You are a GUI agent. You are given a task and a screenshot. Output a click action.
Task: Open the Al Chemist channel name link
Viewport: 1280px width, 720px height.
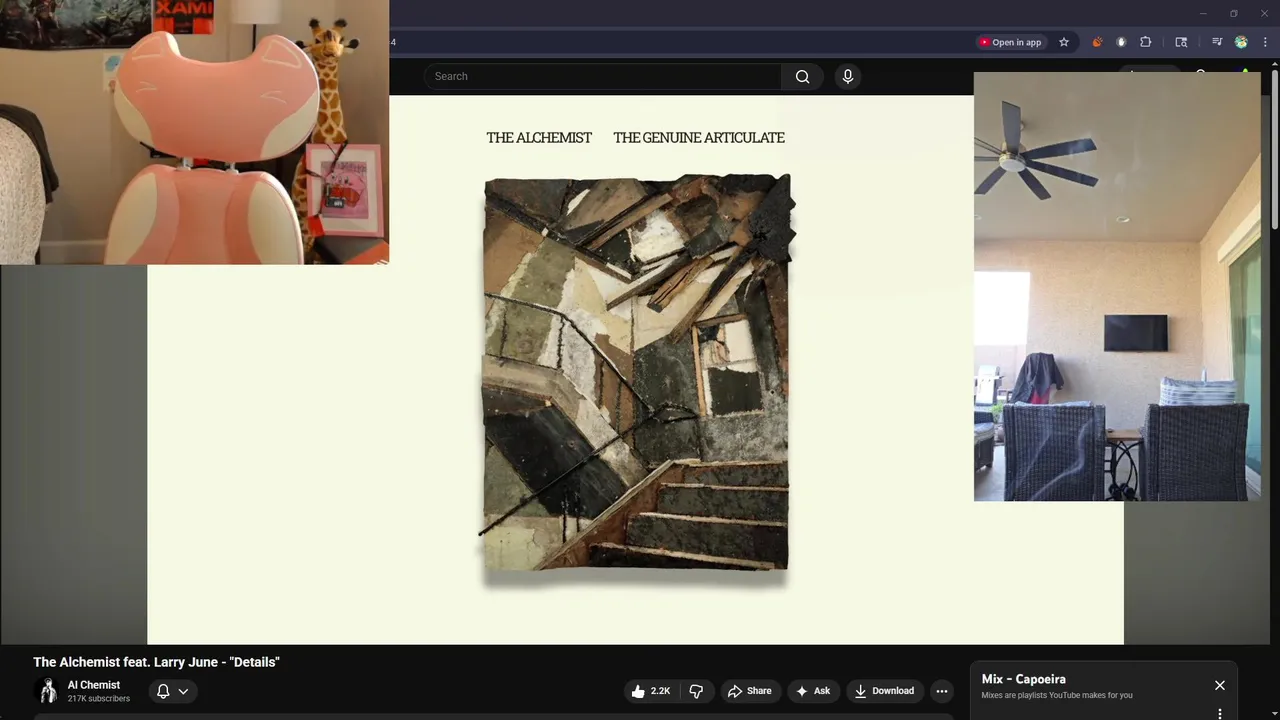(94, 685)
